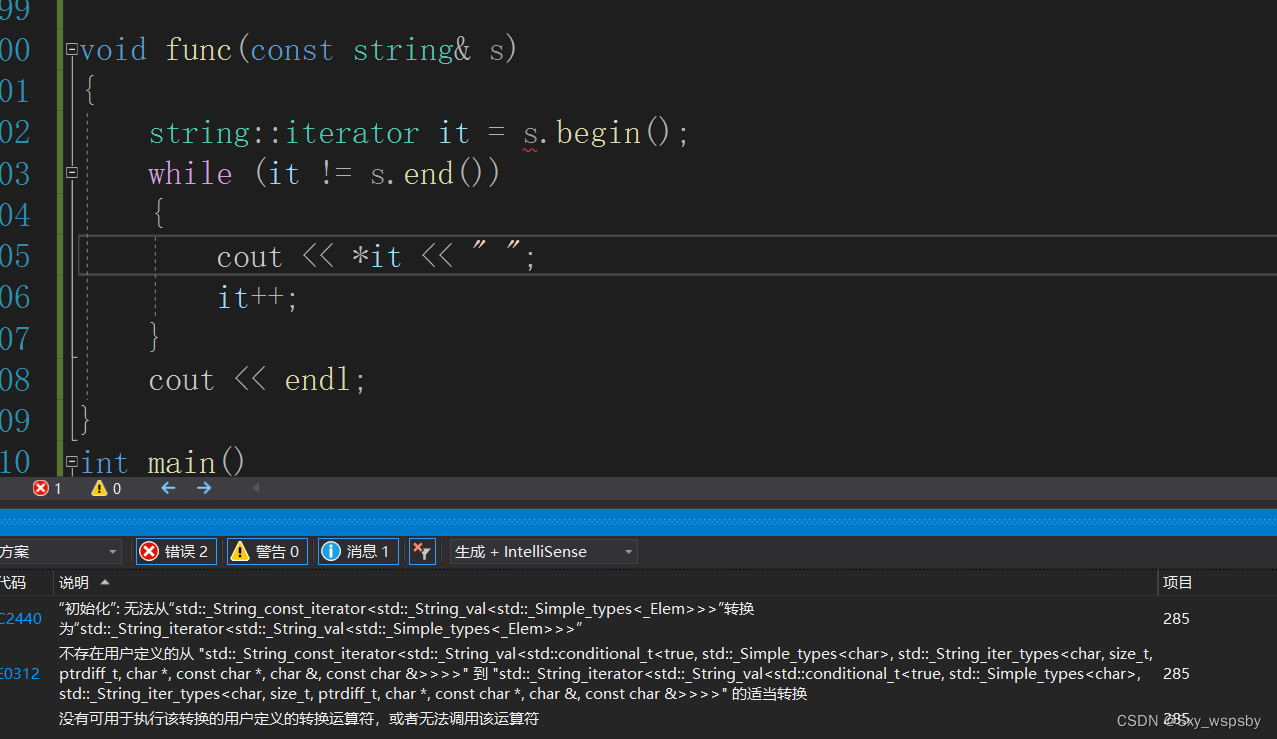This screenshot has width=1277, height=739.
Task: Collapse the while loop block
Action: (71, 173)
